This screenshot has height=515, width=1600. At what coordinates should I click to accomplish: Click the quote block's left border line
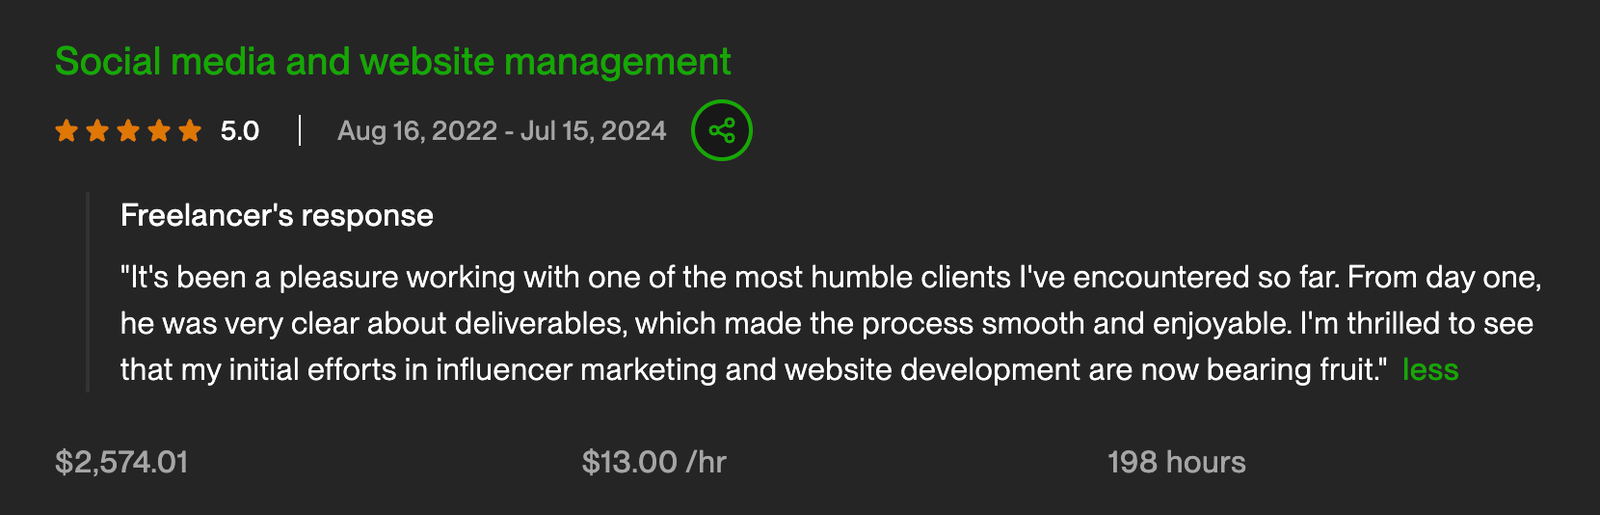(x=88, y=292)
